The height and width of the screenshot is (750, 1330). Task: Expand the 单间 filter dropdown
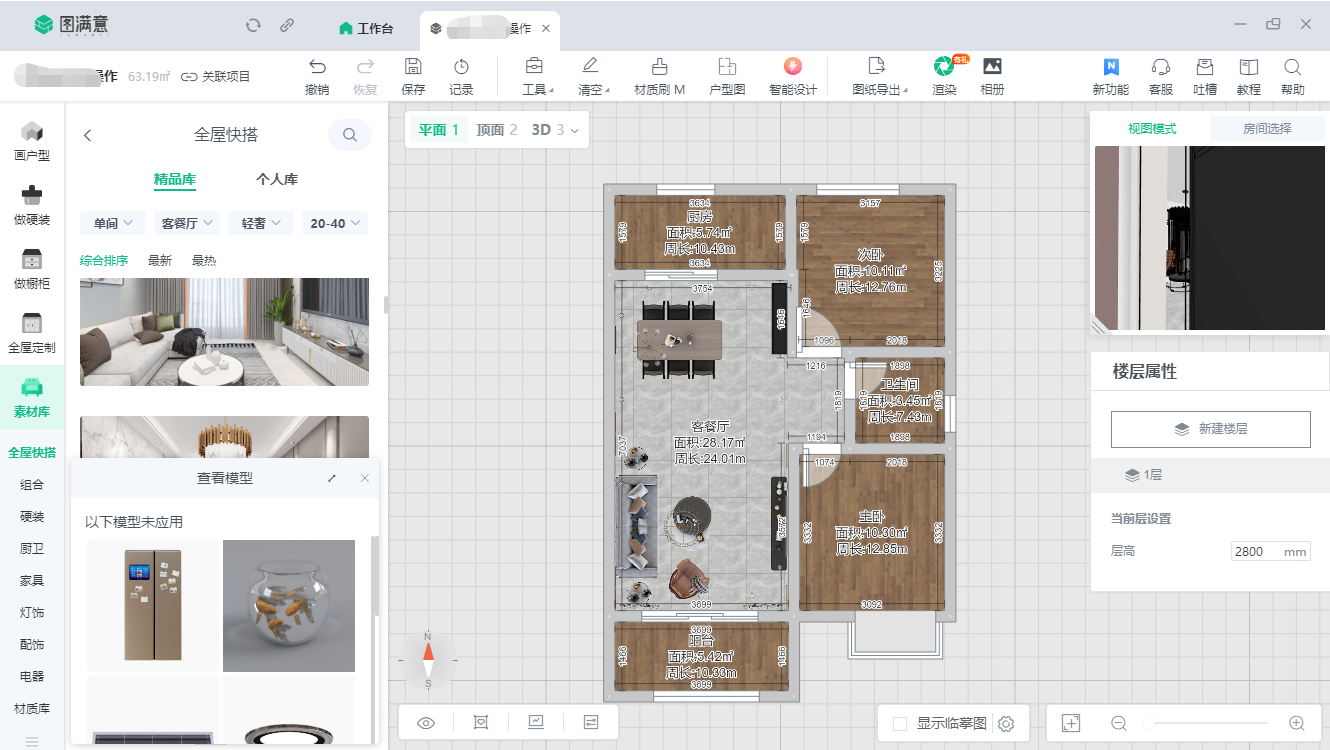(113, 223)
